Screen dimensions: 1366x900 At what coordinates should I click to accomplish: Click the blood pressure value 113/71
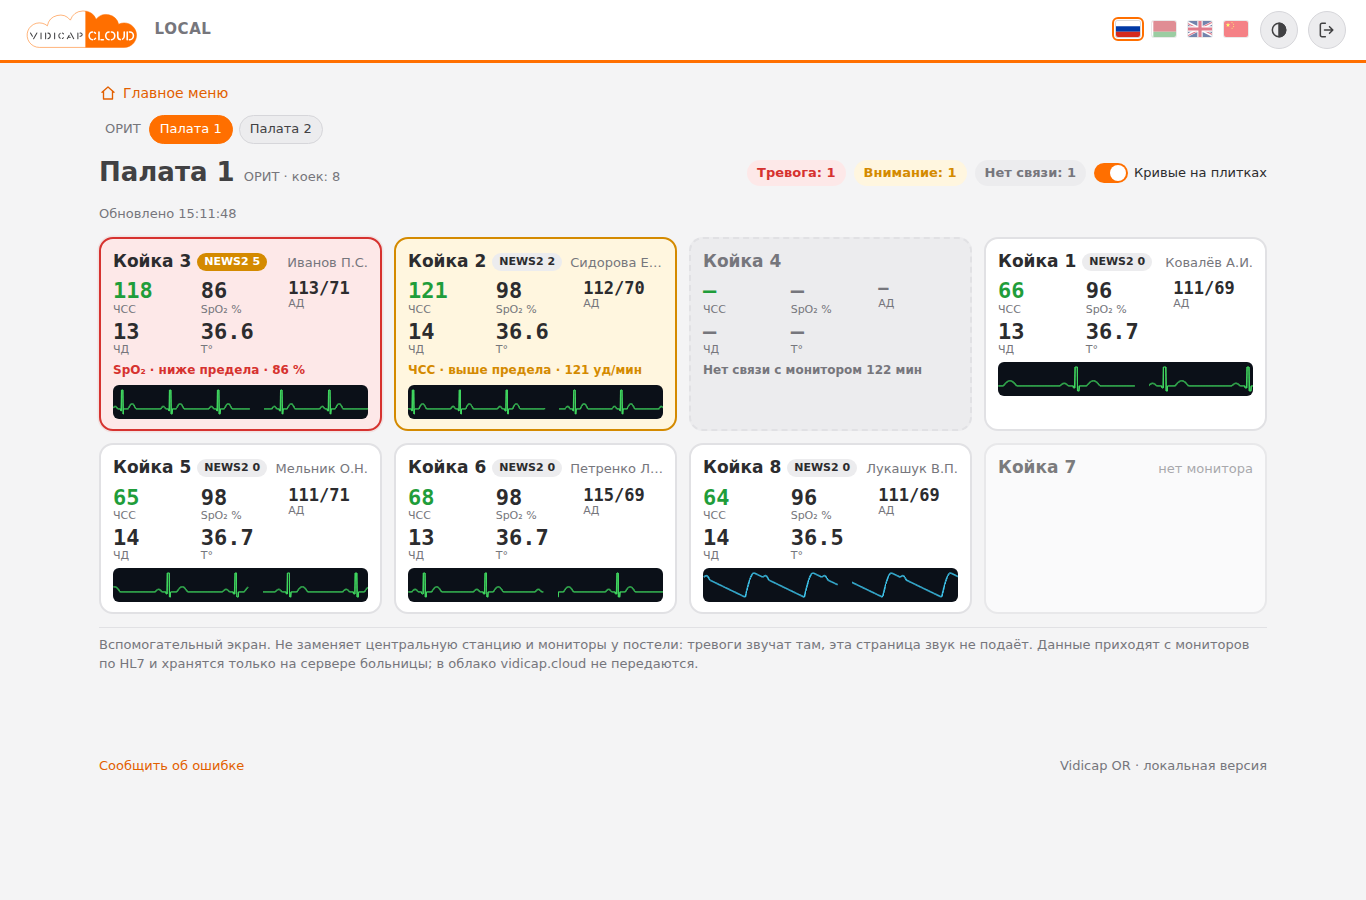tap(319, 288)
